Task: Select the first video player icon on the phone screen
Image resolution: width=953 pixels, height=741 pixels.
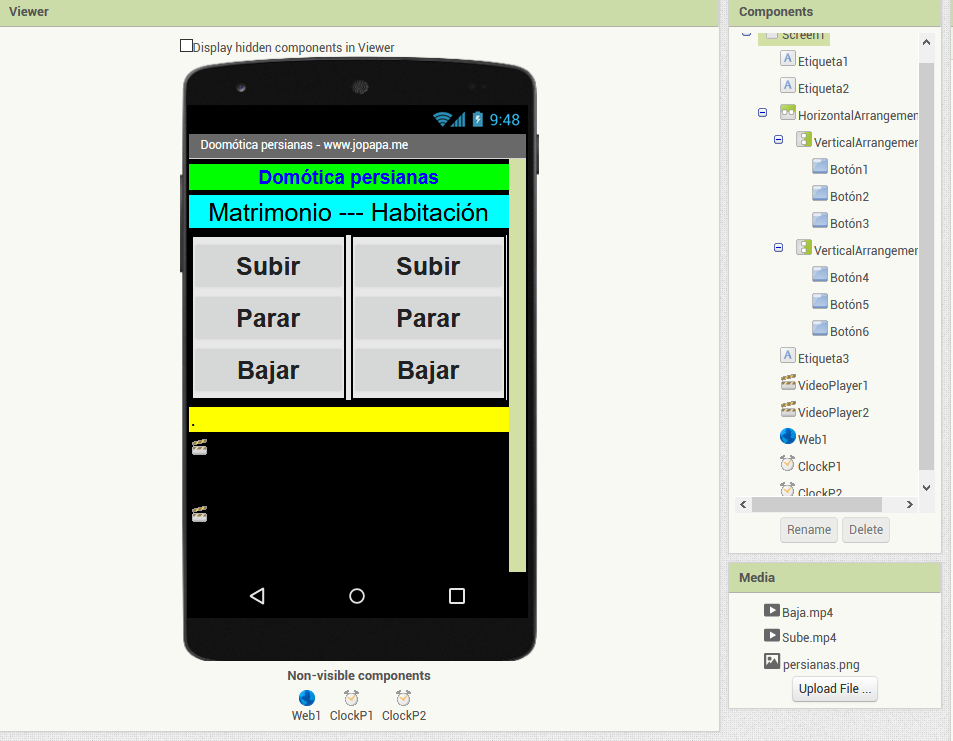Action: pos(199,448)
